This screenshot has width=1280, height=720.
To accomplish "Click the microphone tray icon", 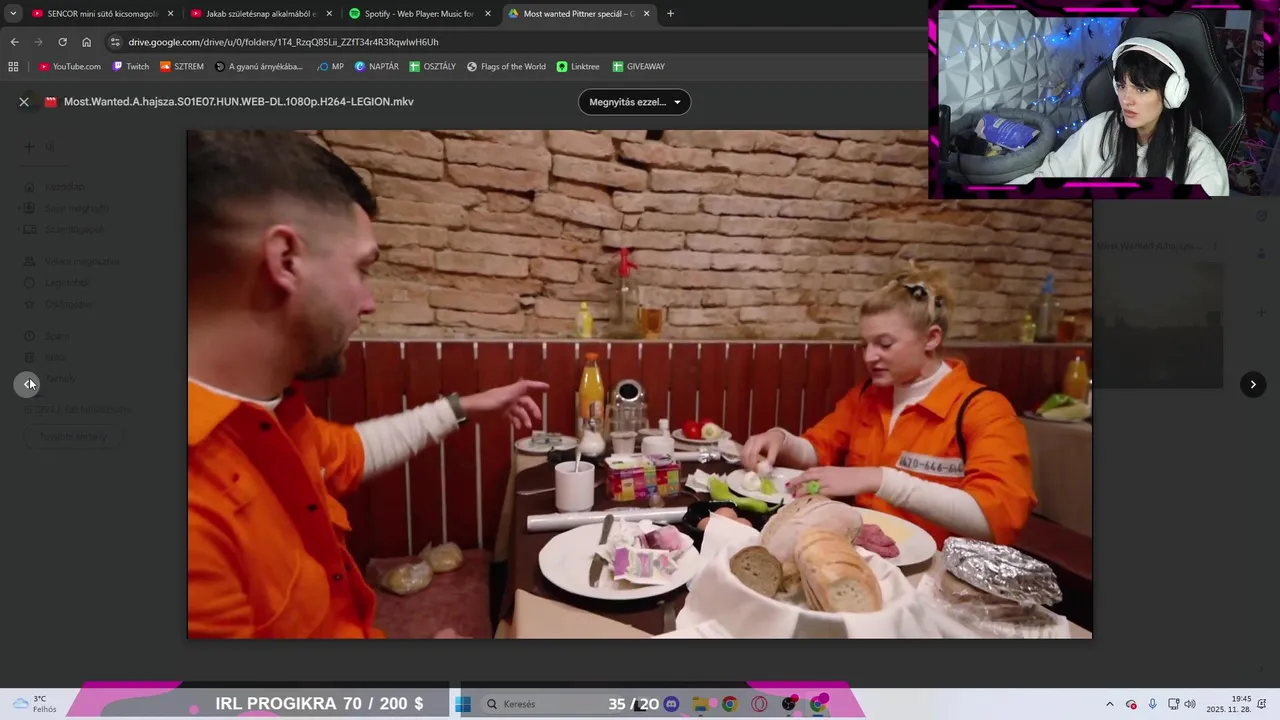I will [1152, 704].
